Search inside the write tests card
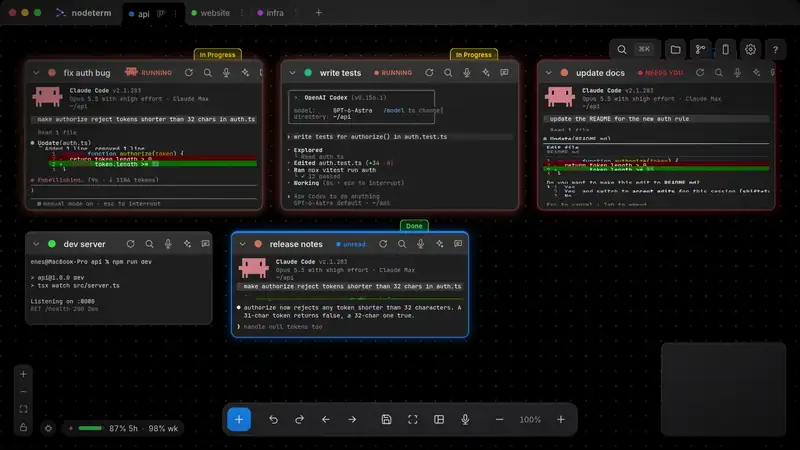 (448, 73)
